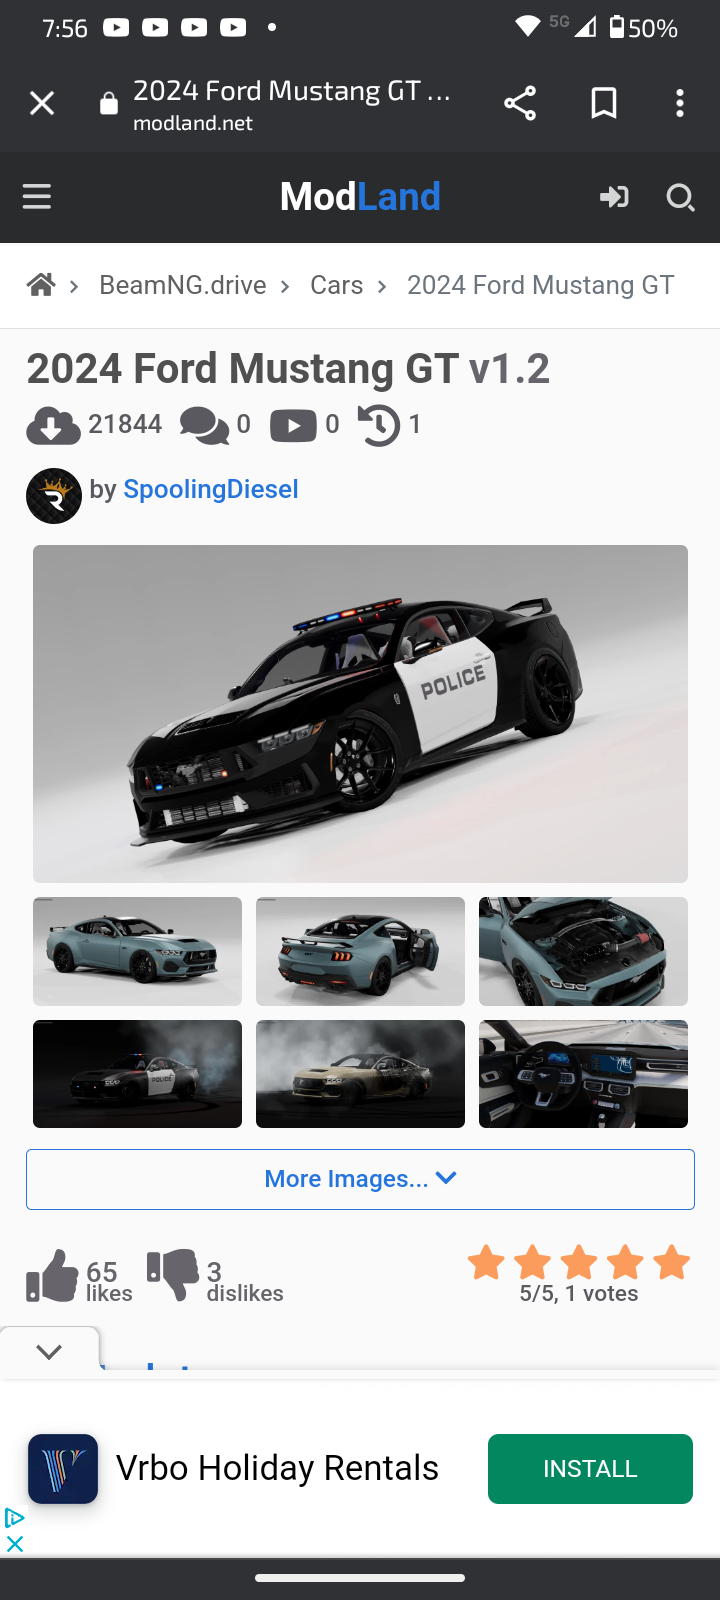Like the mod with thumbs-up icon

point(52,1276)
